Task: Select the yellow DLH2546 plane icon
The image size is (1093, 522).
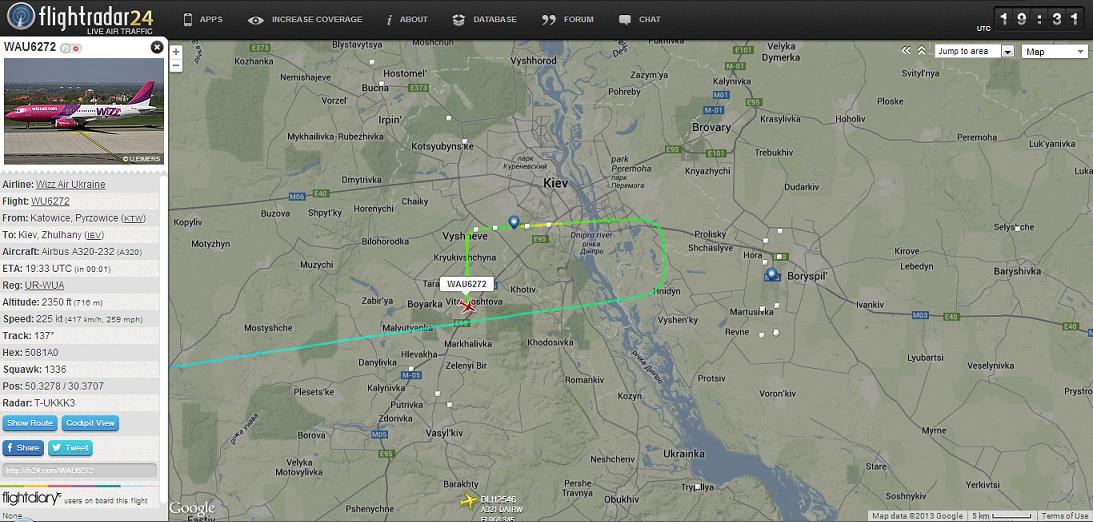Action: click(x=468, y=500)
